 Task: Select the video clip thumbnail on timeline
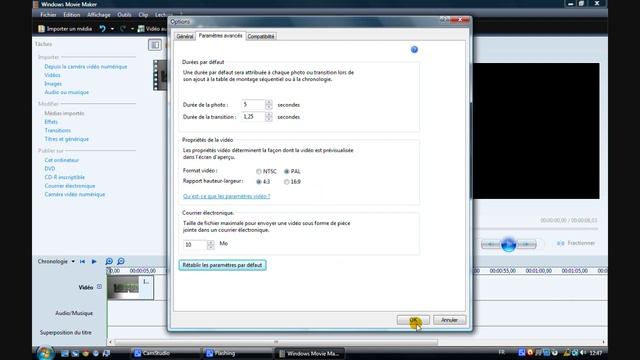click(131, 287)
